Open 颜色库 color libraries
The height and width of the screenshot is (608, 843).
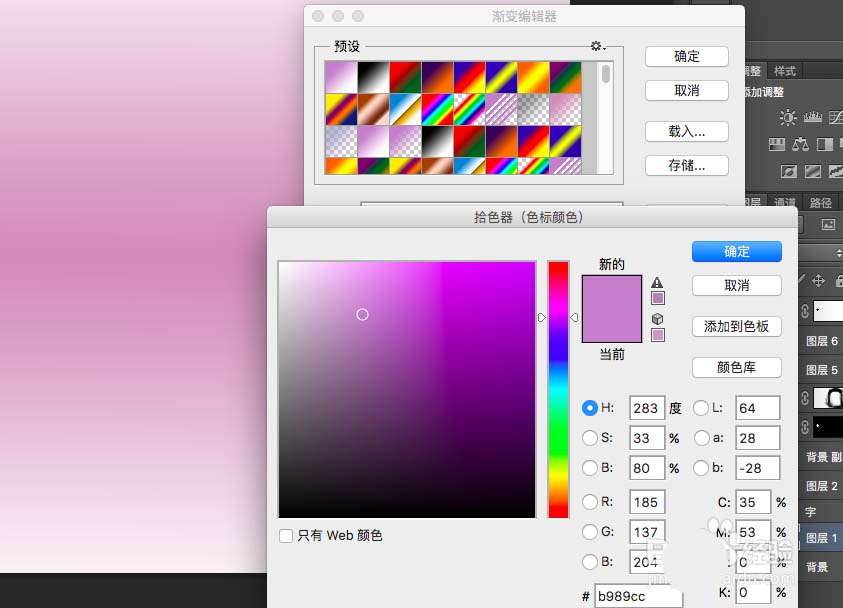click(737, 367)
